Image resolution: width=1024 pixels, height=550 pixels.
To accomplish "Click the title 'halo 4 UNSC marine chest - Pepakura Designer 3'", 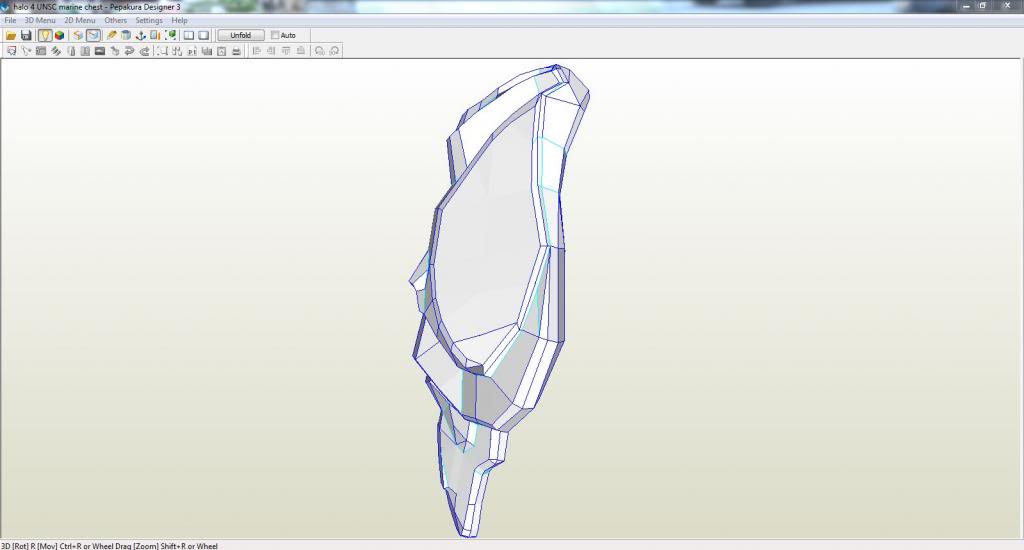I will click(97, 7).
